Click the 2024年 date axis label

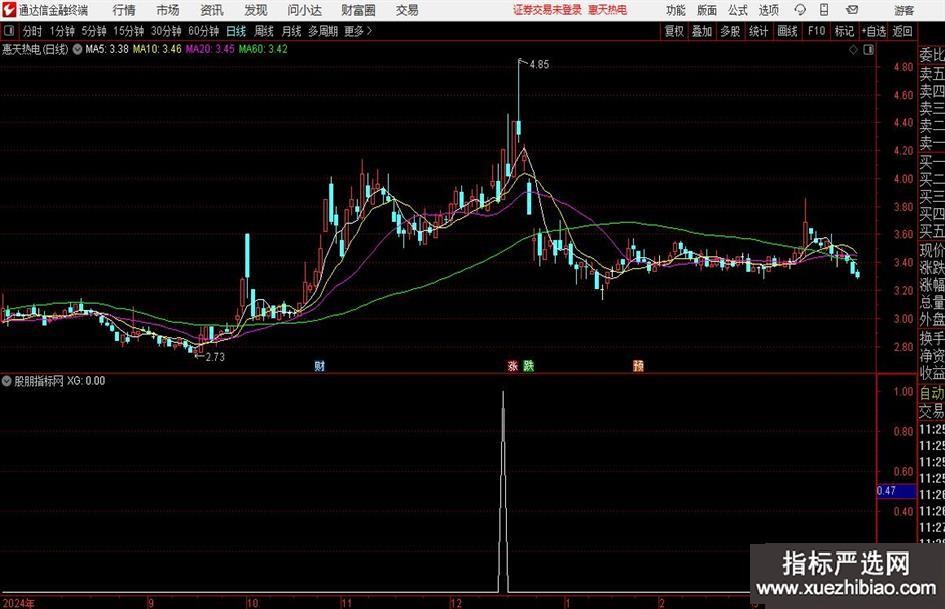[19, 603]
